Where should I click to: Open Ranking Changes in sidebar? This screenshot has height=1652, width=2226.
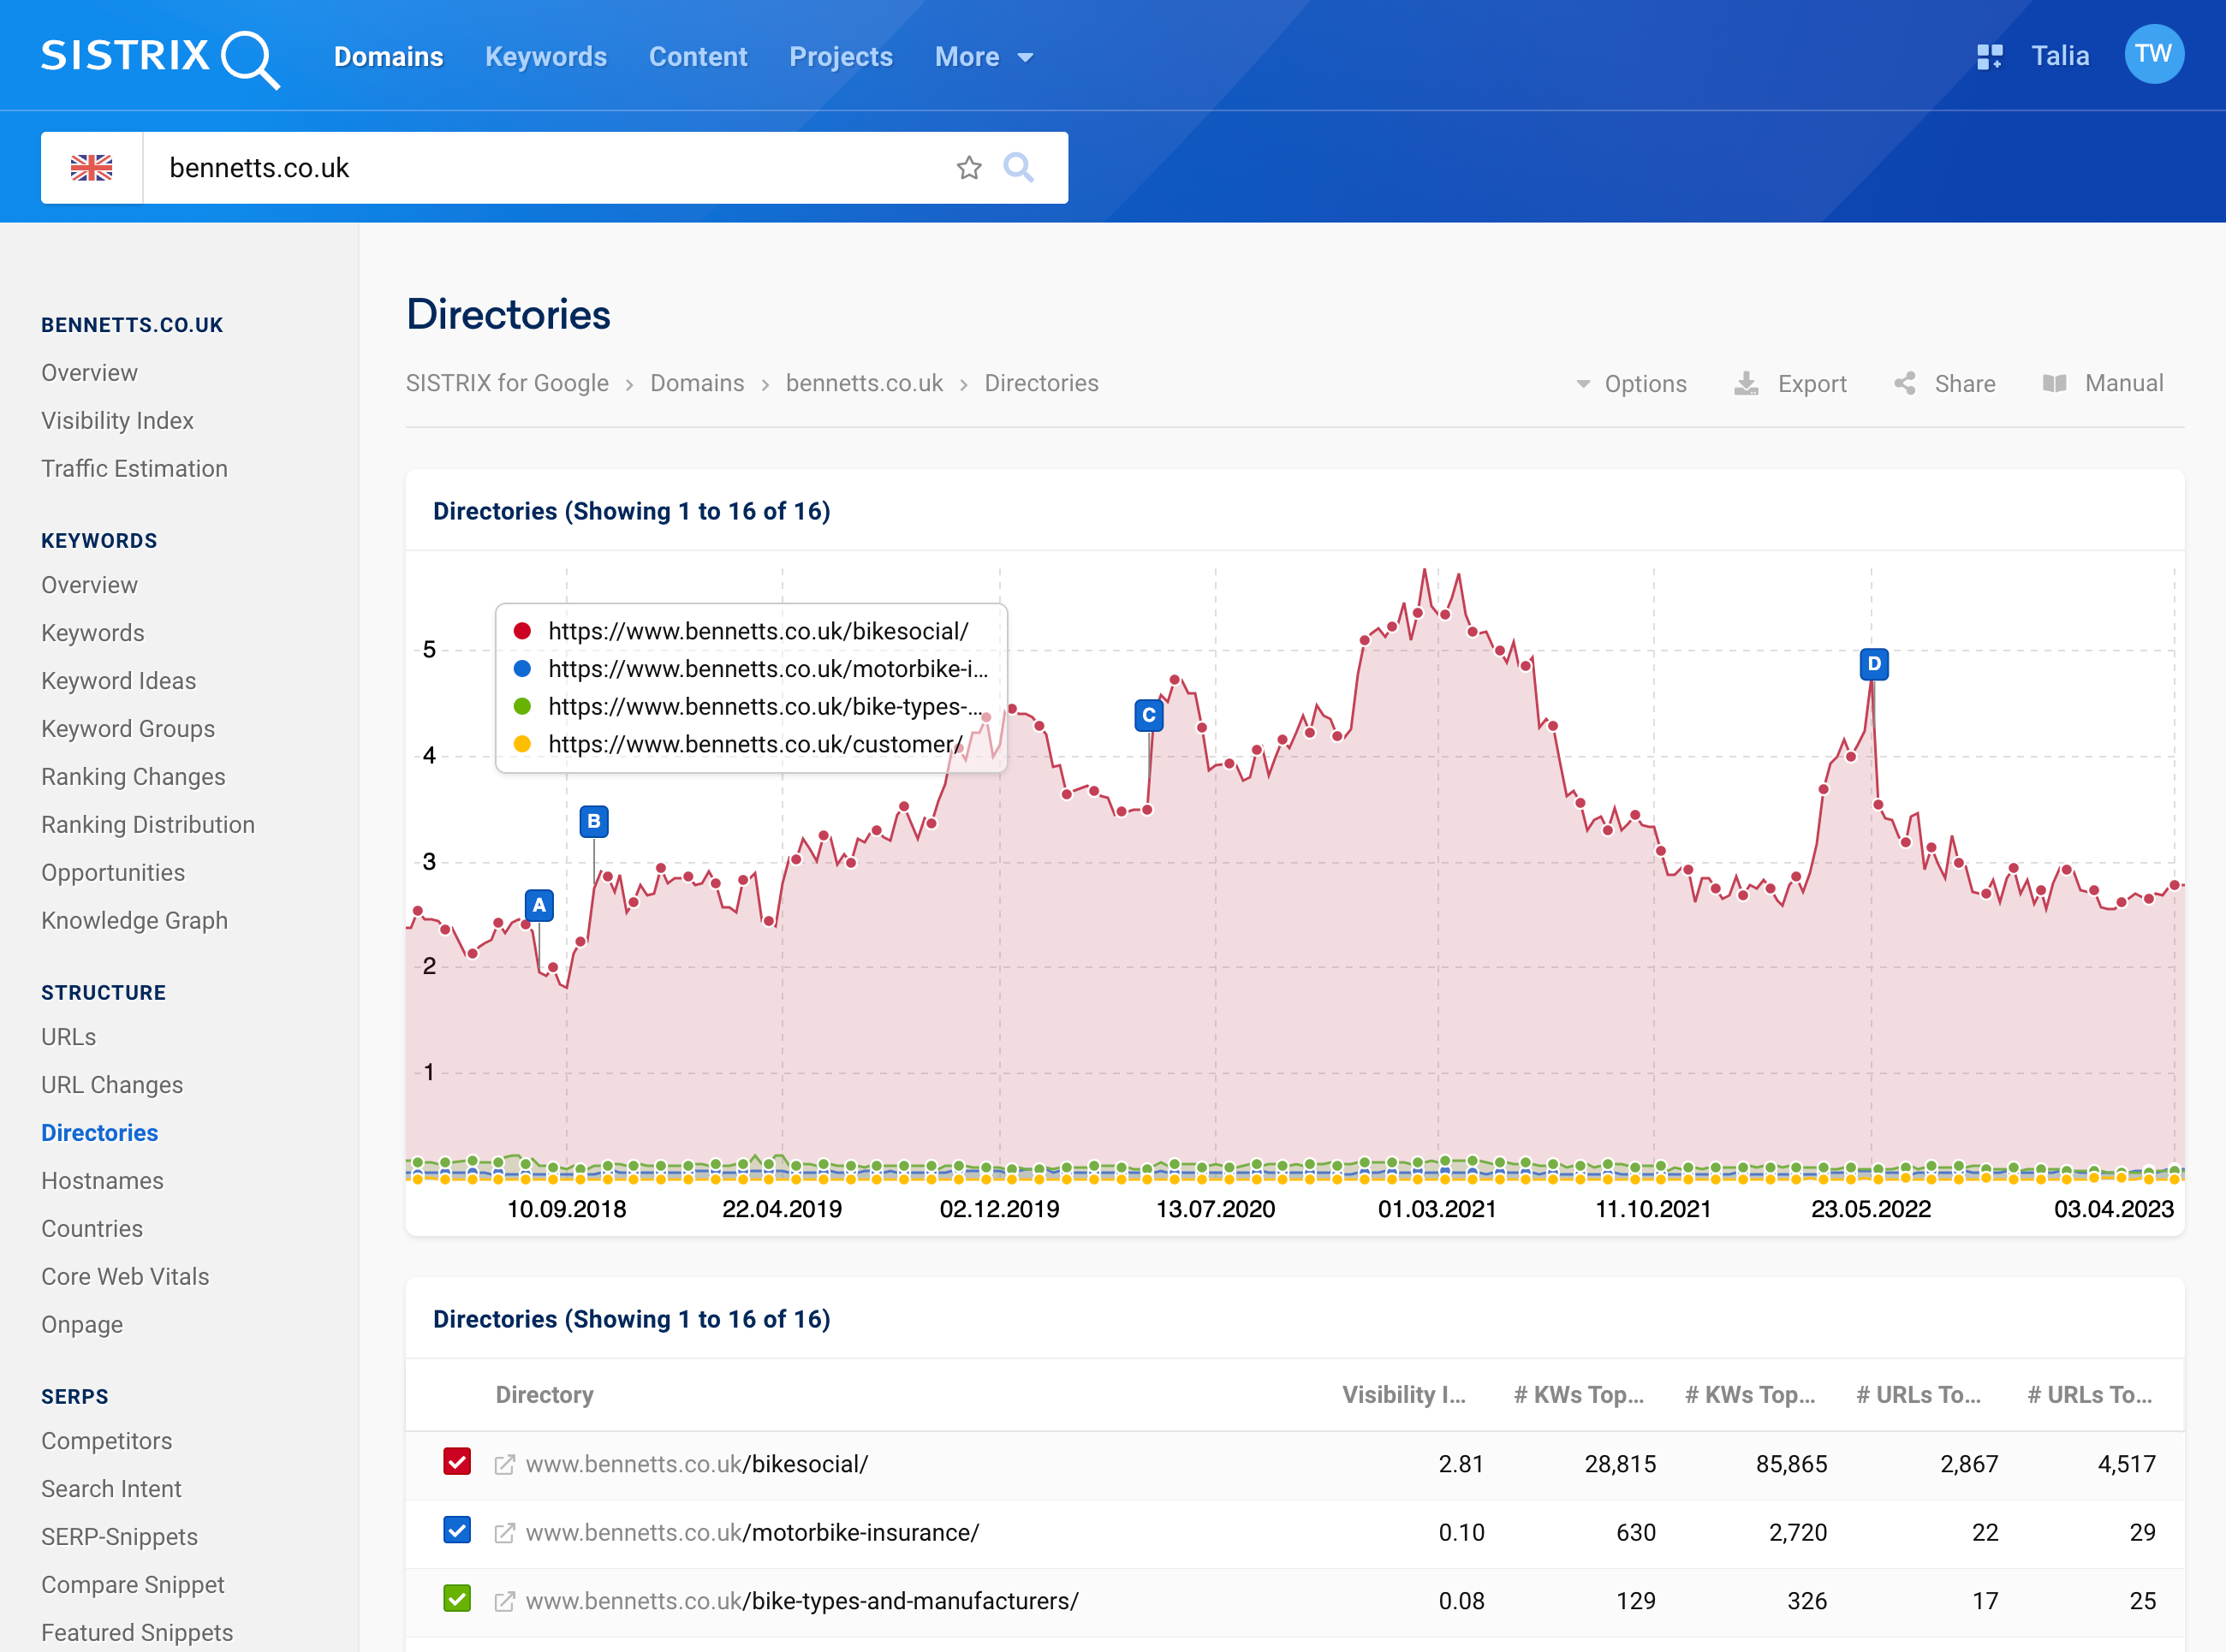tap(133, 777)
